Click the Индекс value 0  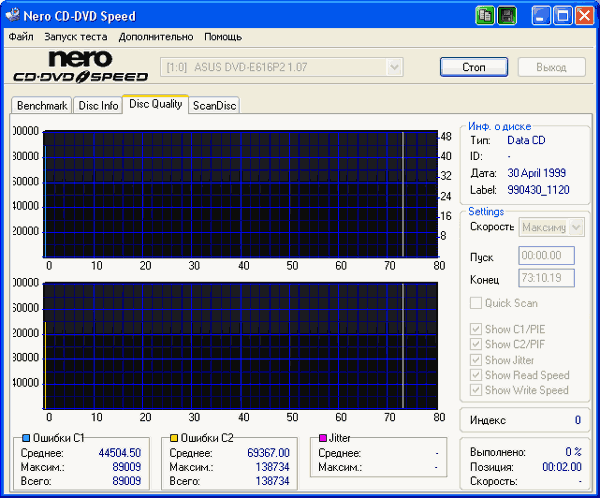point(578,420)
